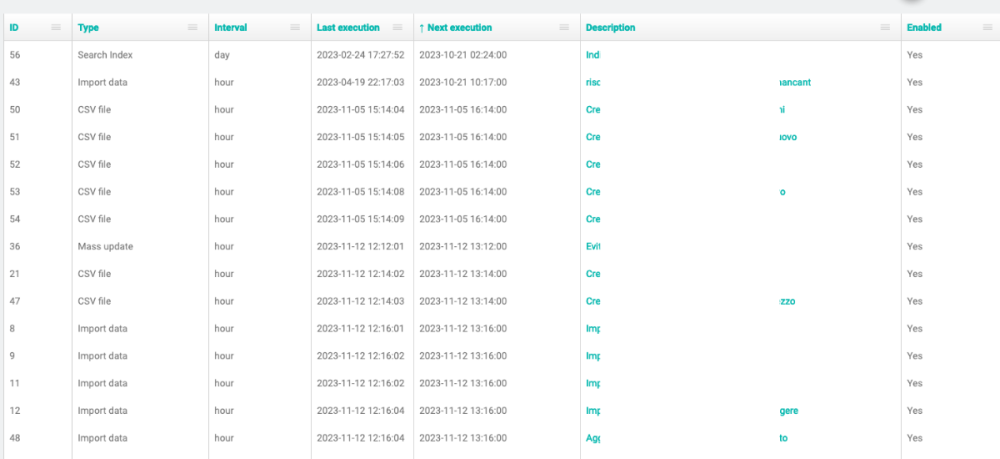The height and width of the screenshot is (459, 1000).
Task: Open the Interval column menu icon
Action: 295,28
